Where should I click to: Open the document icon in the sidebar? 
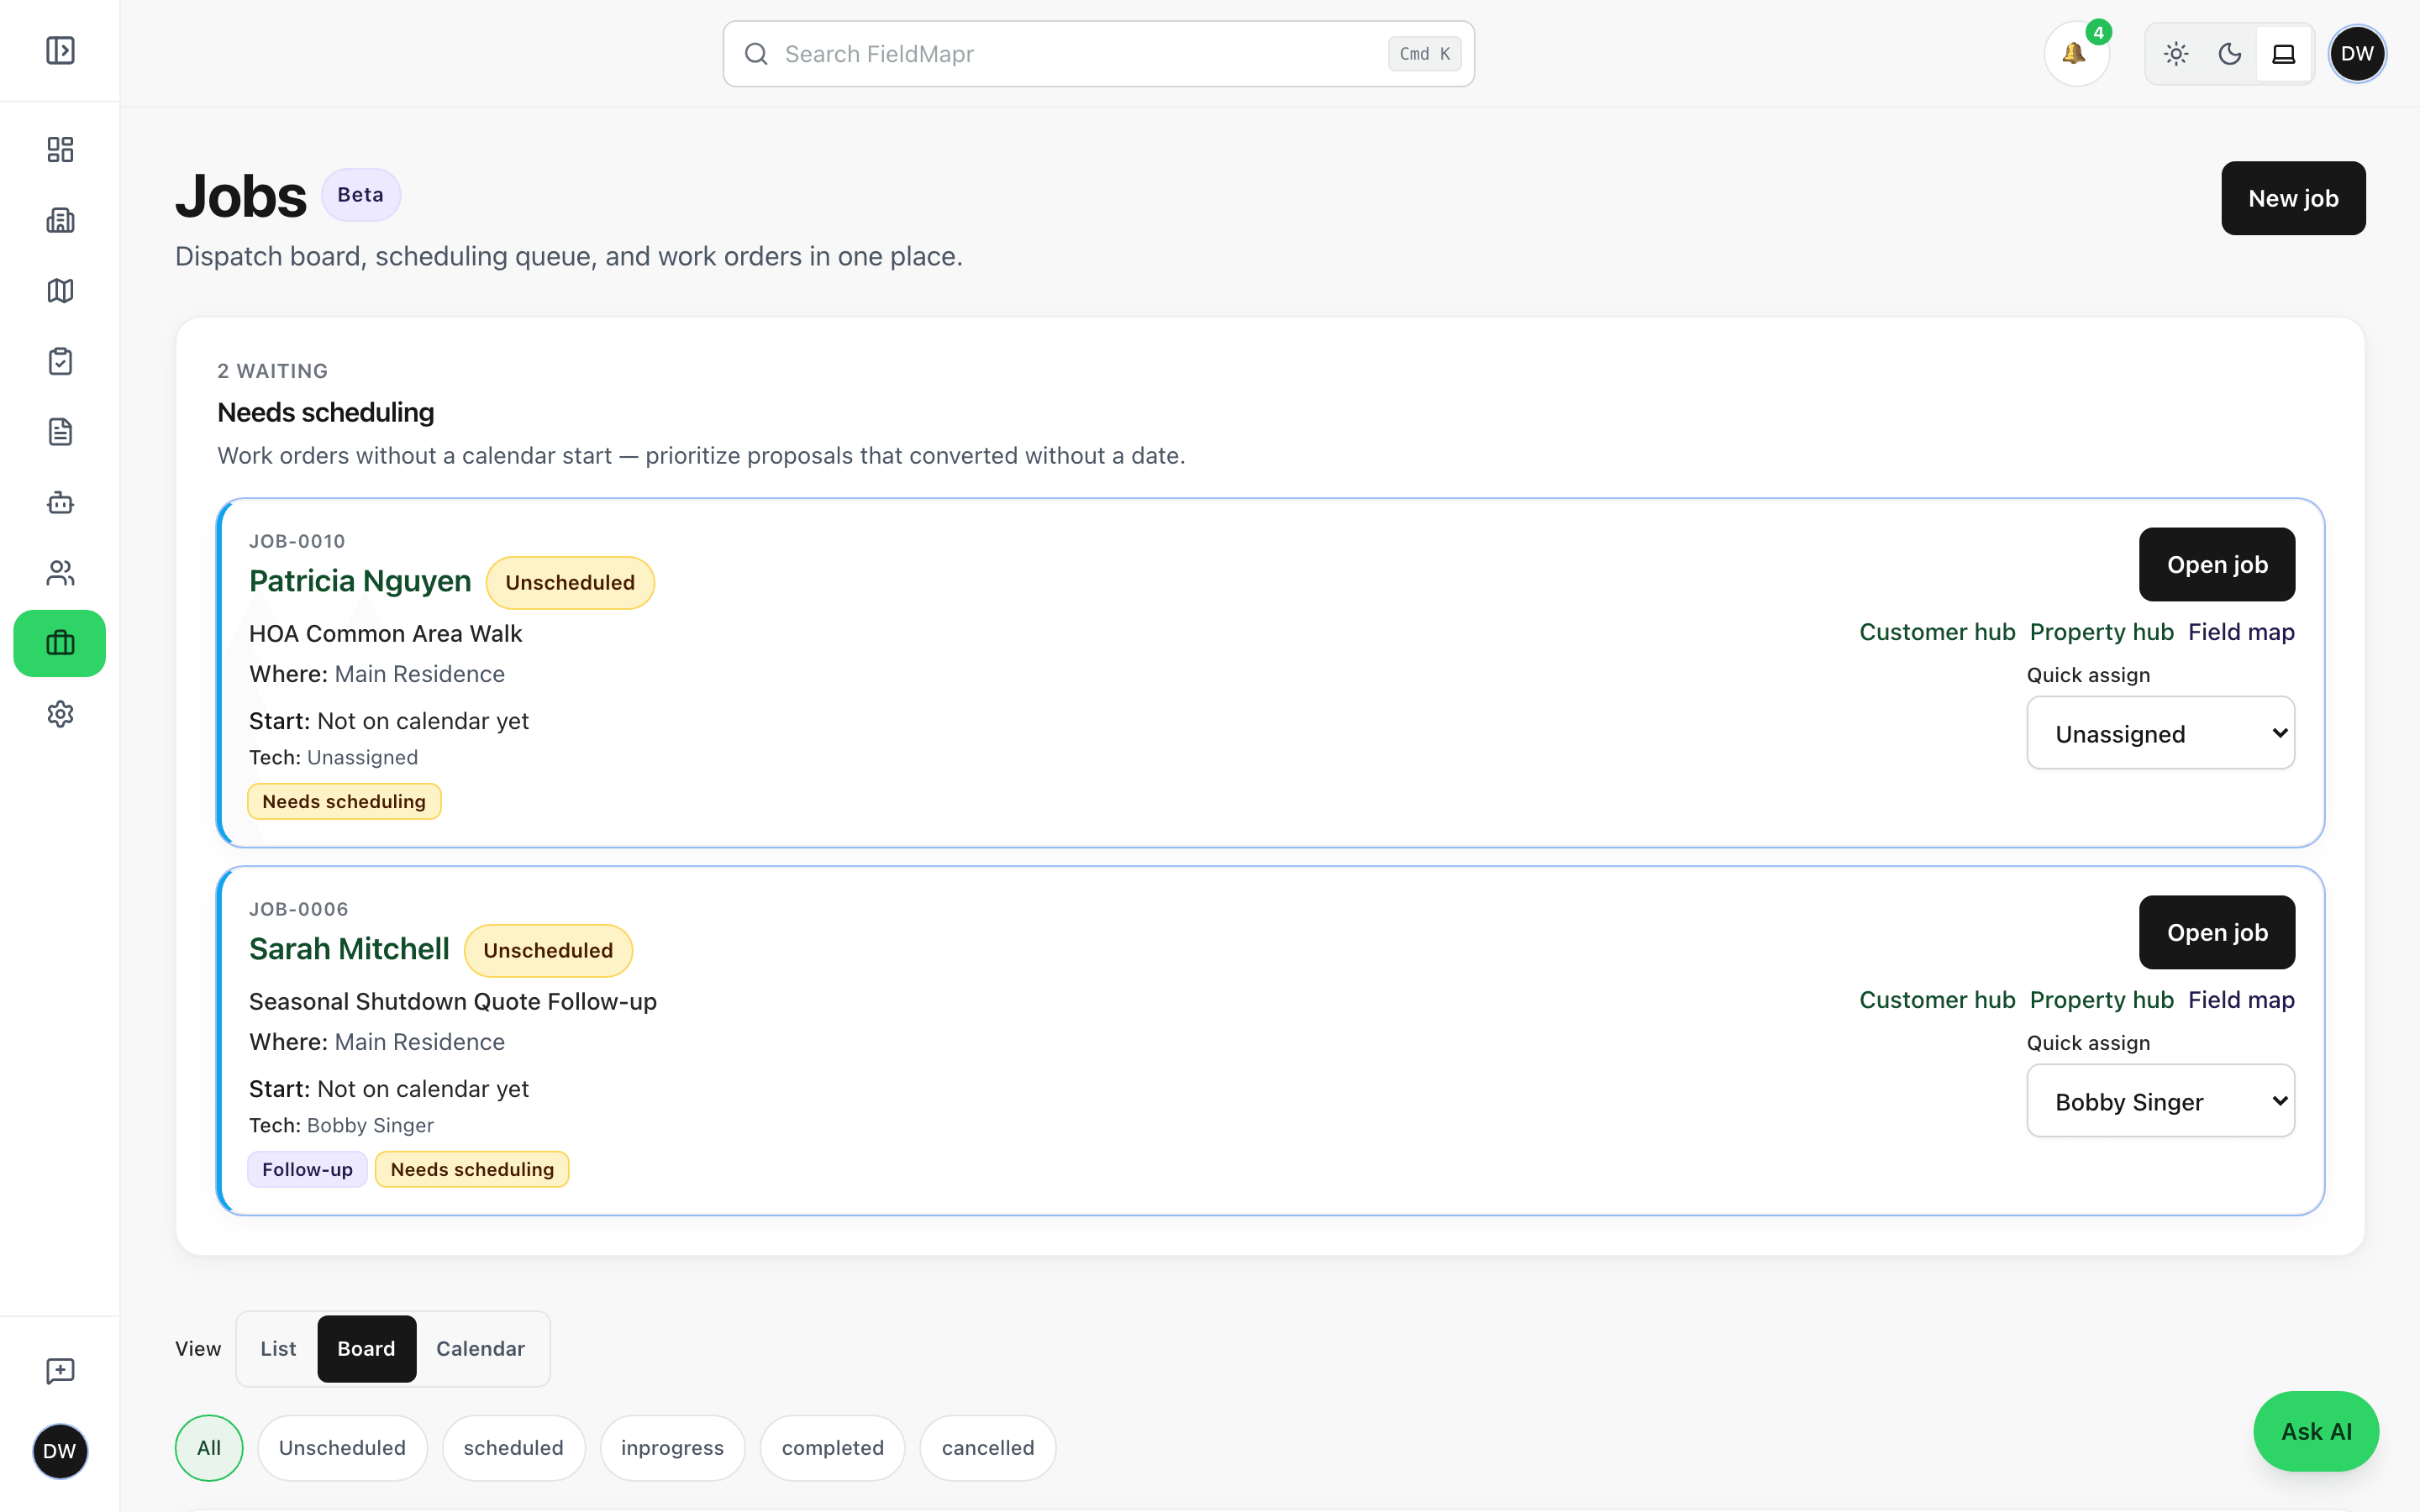60,431
